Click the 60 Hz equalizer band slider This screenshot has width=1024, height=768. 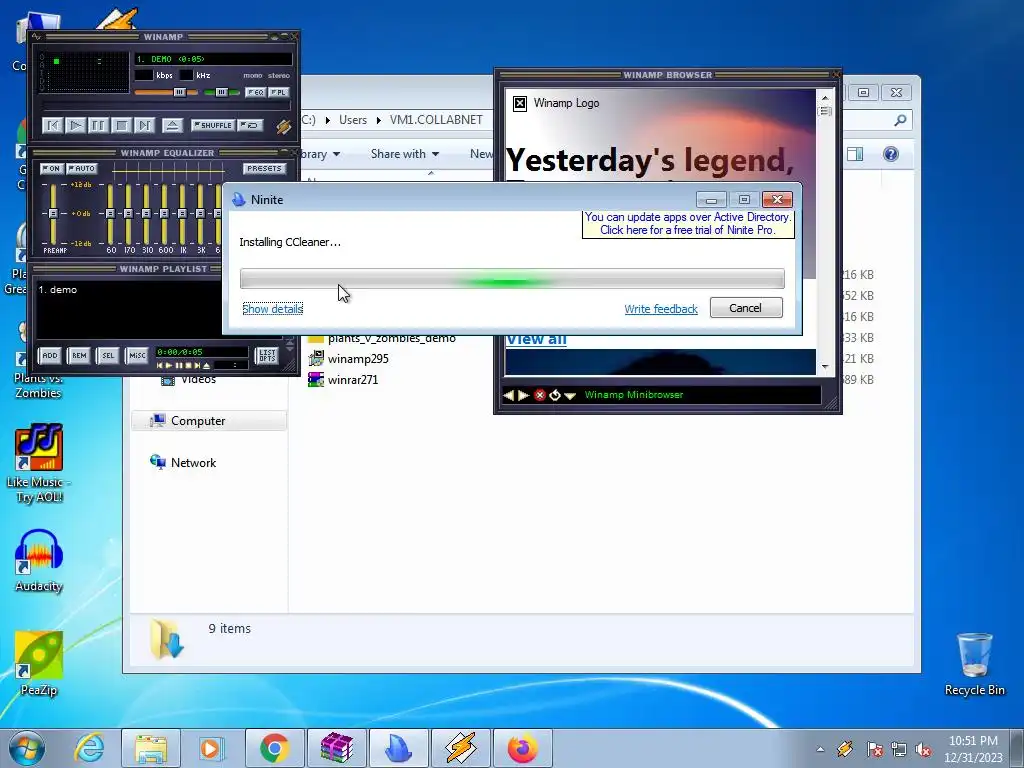tap(110, 214)
